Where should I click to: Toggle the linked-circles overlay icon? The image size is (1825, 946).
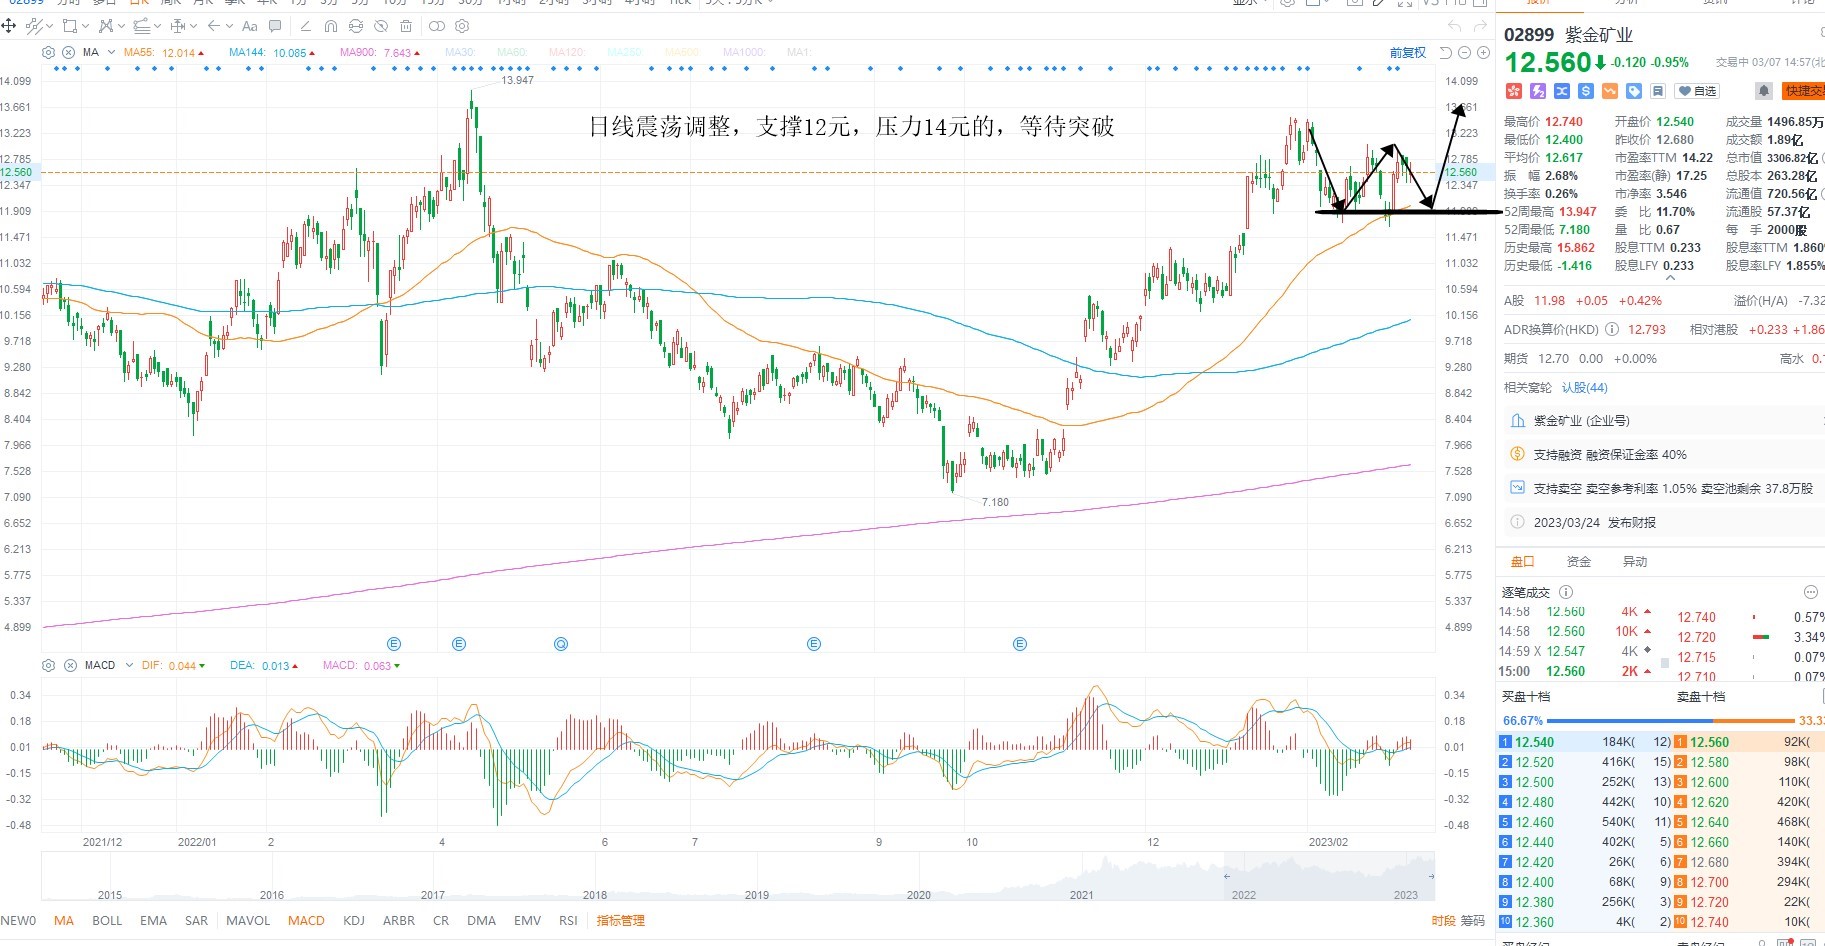(x=436, y=26)
